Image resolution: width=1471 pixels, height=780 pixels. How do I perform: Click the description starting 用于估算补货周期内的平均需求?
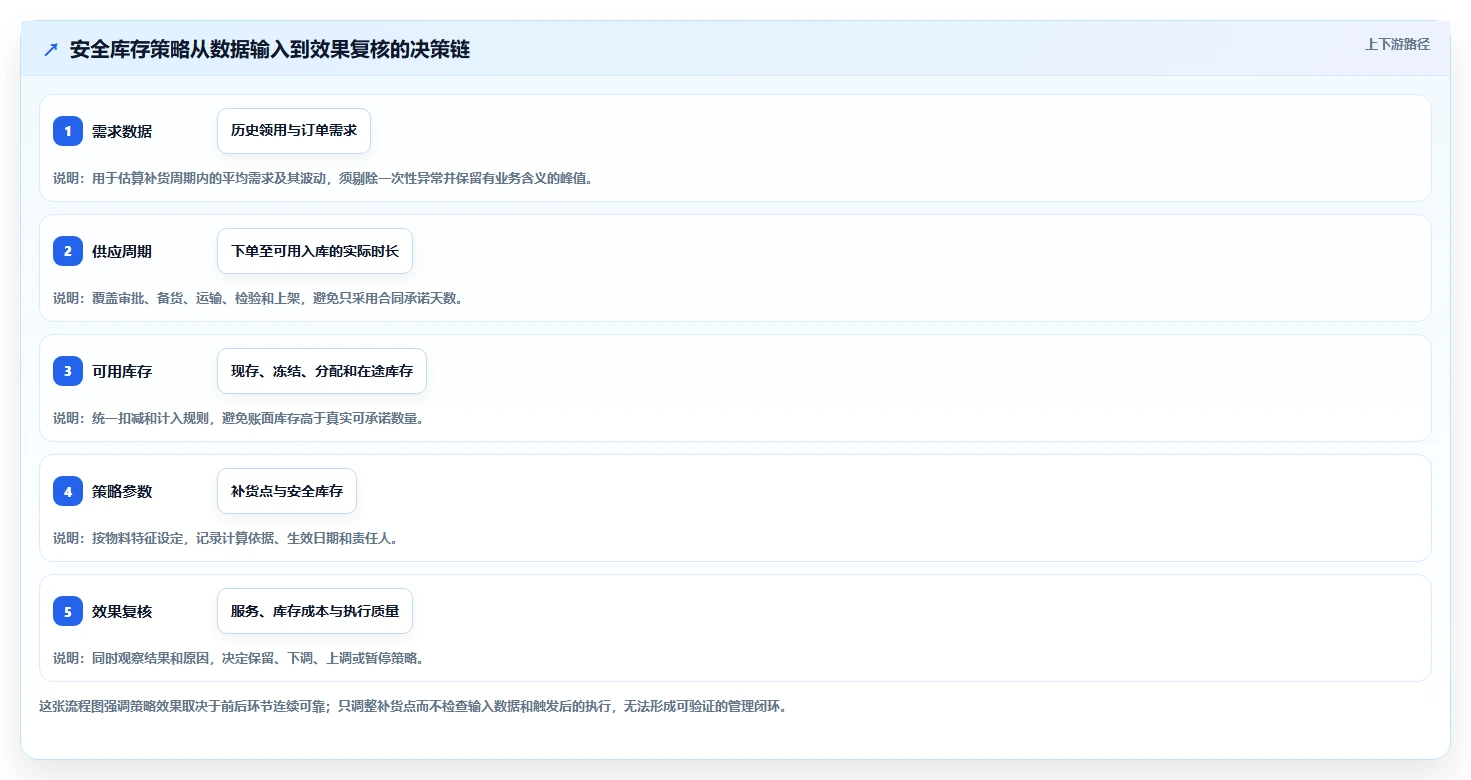pos(323,178)
